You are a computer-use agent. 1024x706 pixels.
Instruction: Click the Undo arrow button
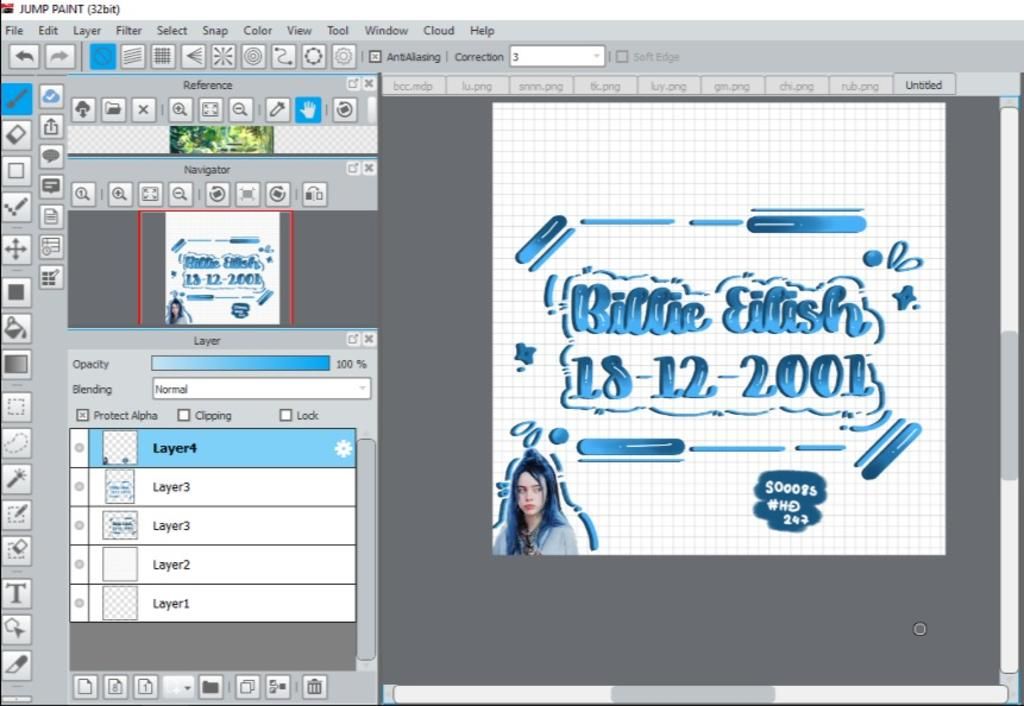coord(25,57)
